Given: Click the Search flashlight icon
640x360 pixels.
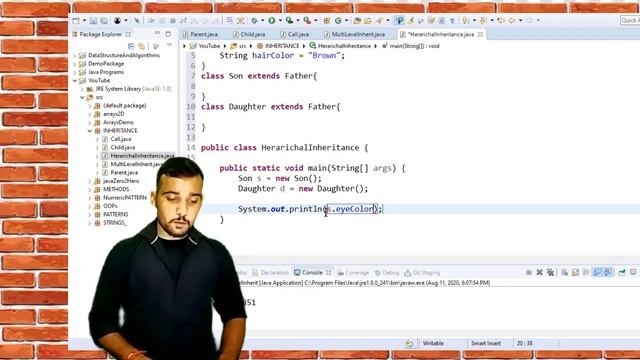Looking at the screenshot, I should (x=379, y=20).
